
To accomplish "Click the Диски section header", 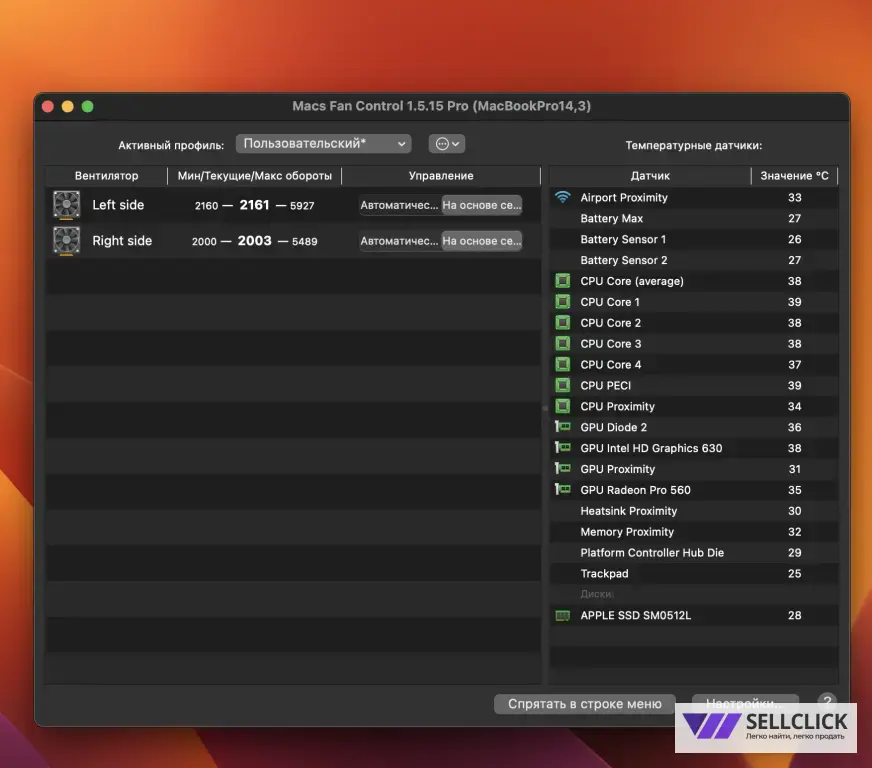I will click(597, 594).
